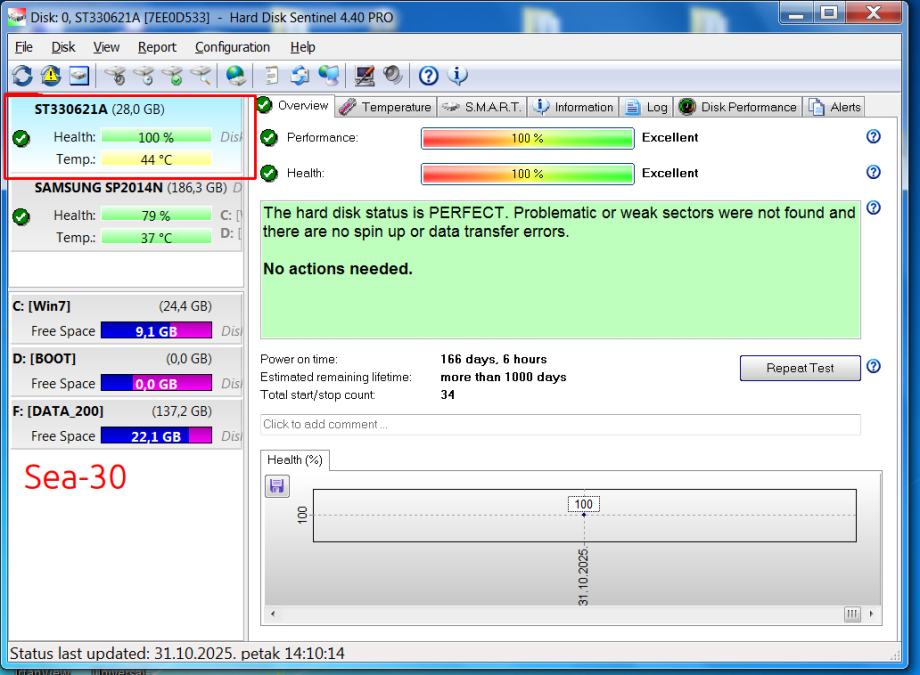Select the C: [Win7] partition label
The image size is (920, 675).
click(42, 306)
